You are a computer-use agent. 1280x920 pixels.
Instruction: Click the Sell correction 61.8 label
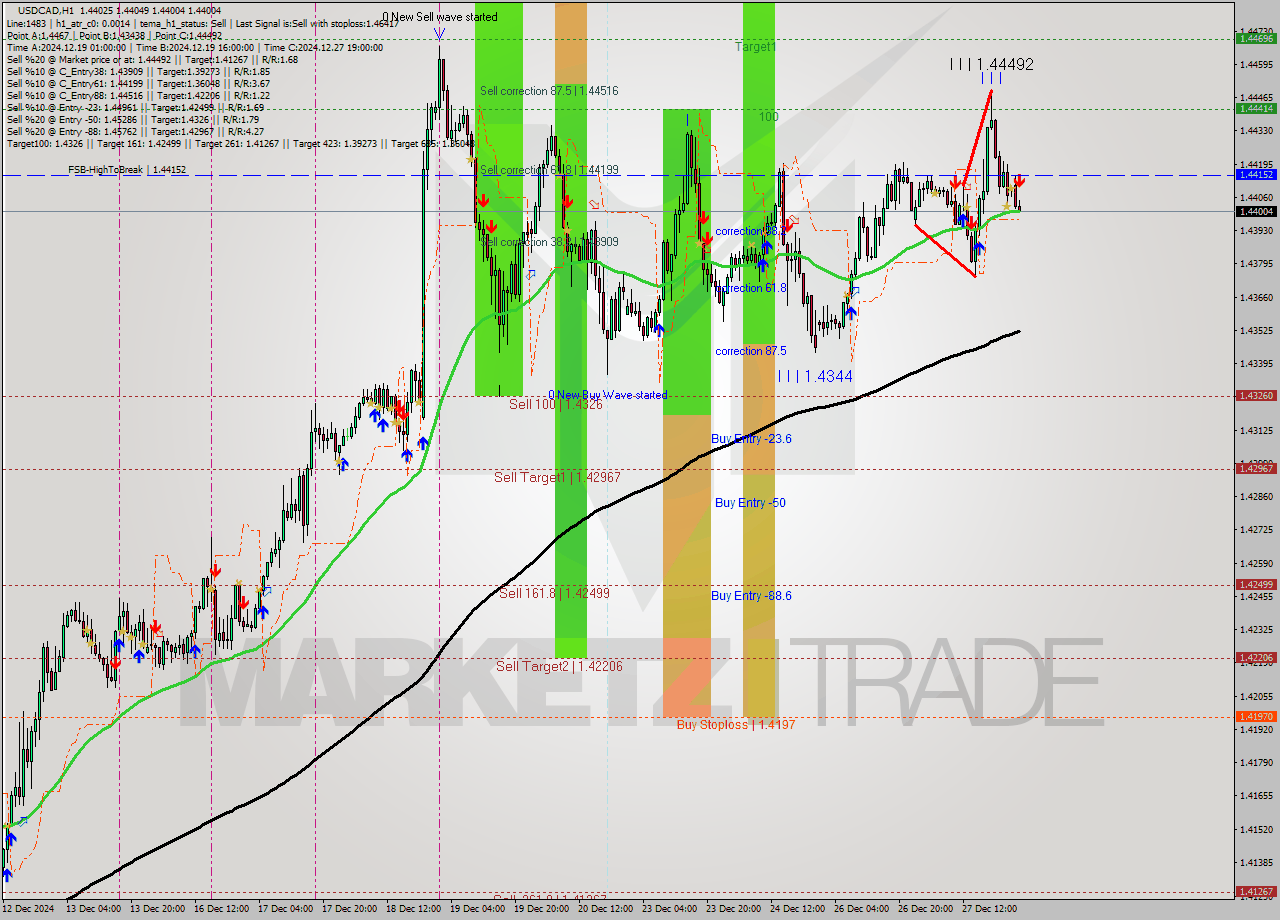[549, 170]
